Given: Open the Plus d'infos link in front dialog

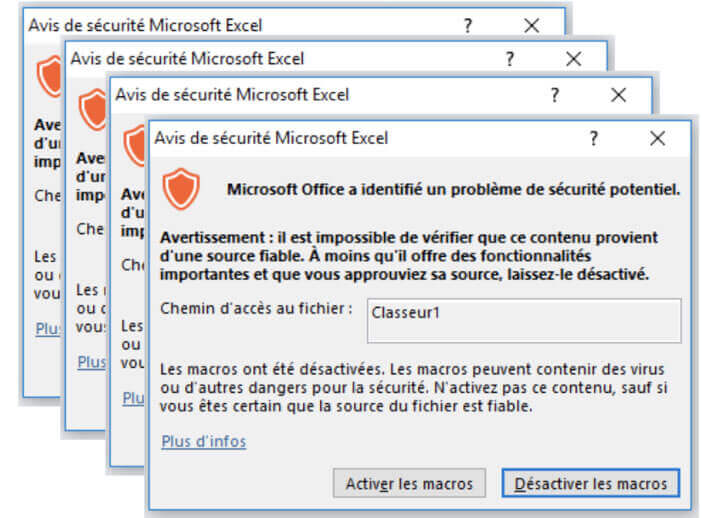Looking at the screenshot, I should click(x=204, y=441).
